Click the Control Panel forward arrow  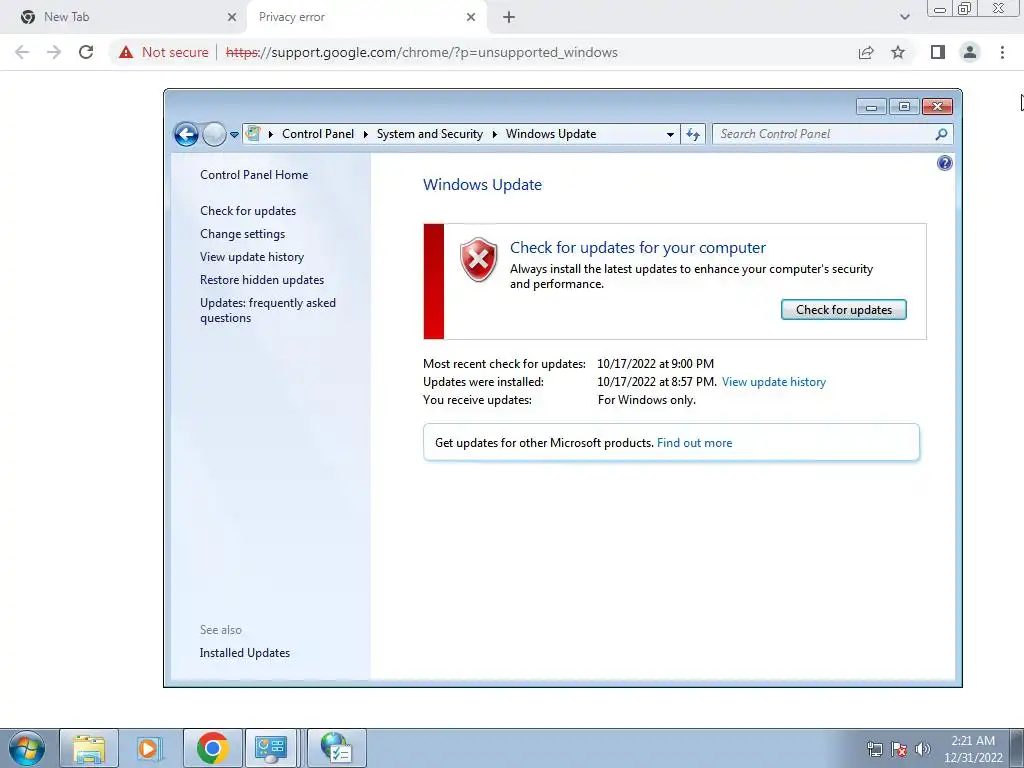[214, 135]
